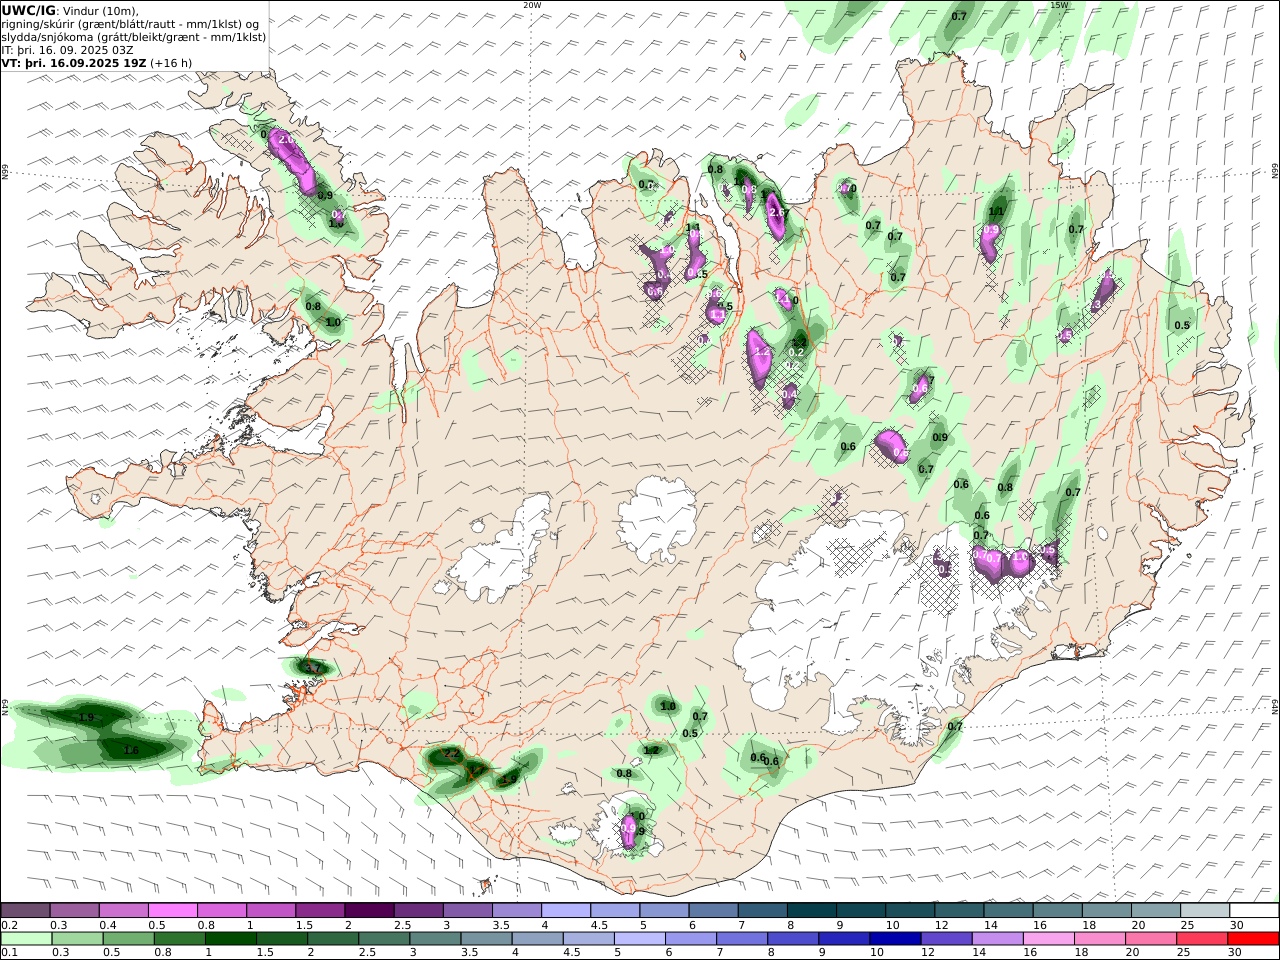This screenshot has width=1280, height=960.
Task: Click the 'slydda/snjókoma' legend description line
Action: [134, 37]
